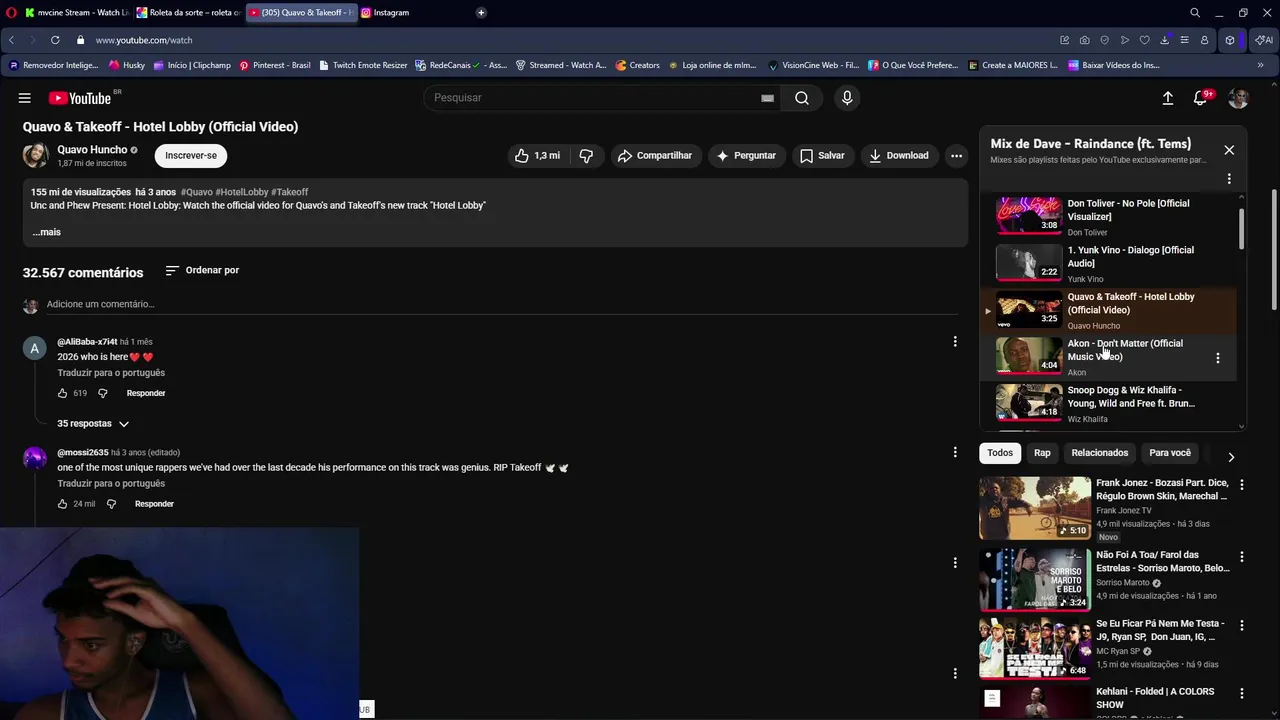Open the Quavo Huncho channel link

92,150
